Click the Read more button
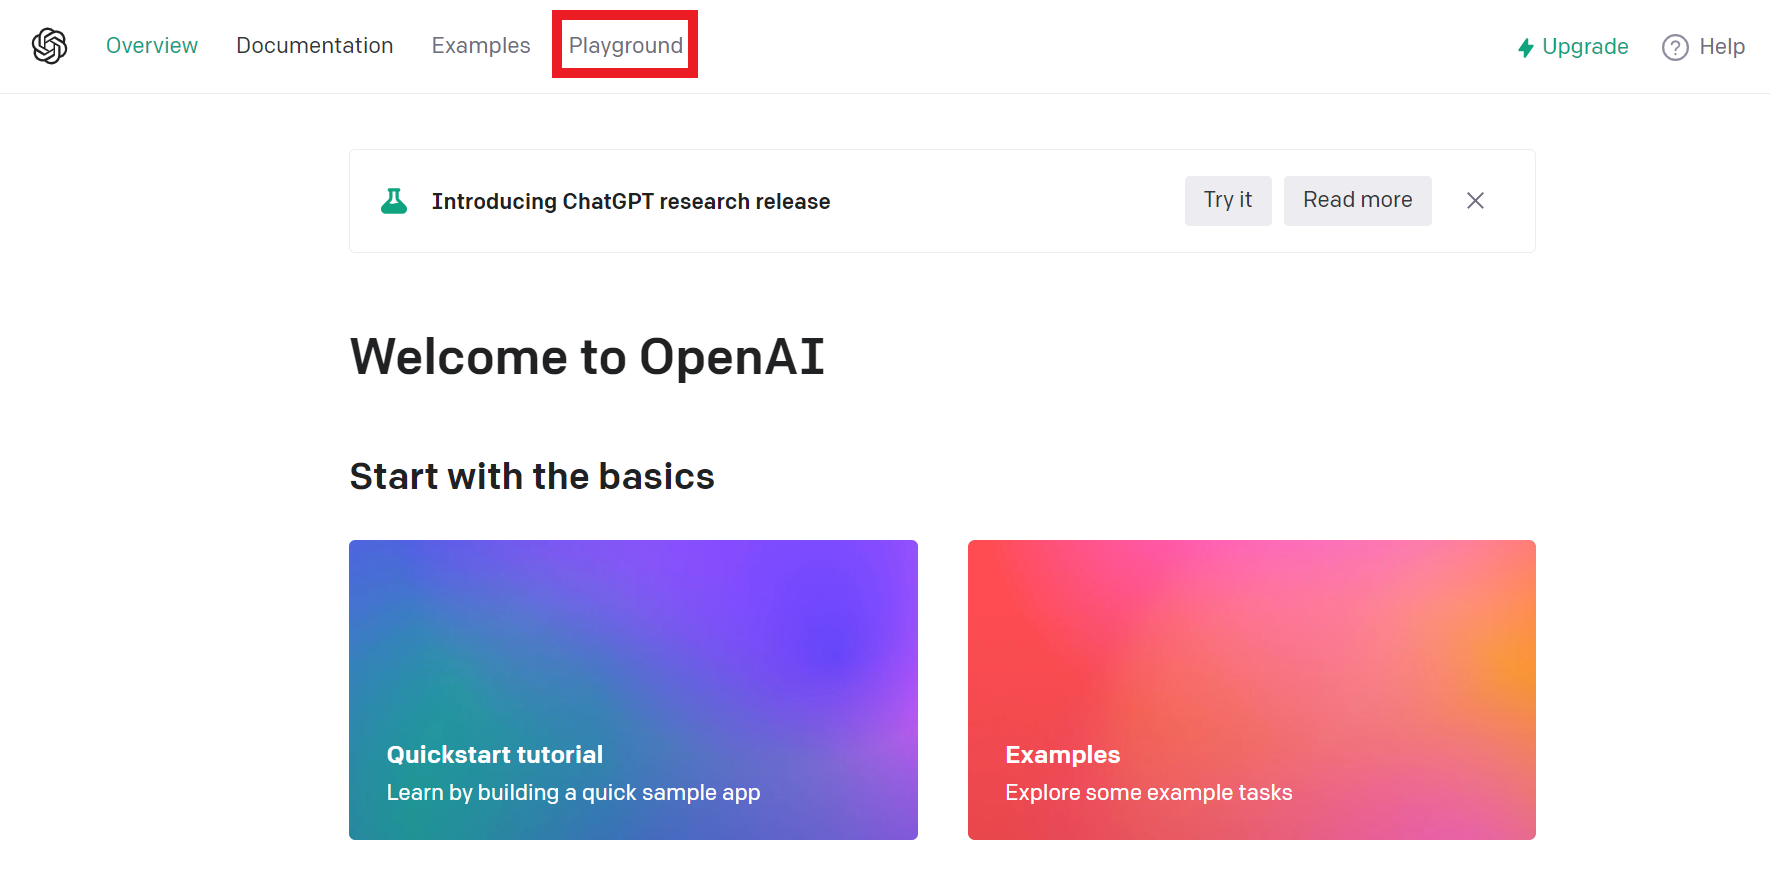This screenshot has height=873, width=1770. pos(1357,200)
